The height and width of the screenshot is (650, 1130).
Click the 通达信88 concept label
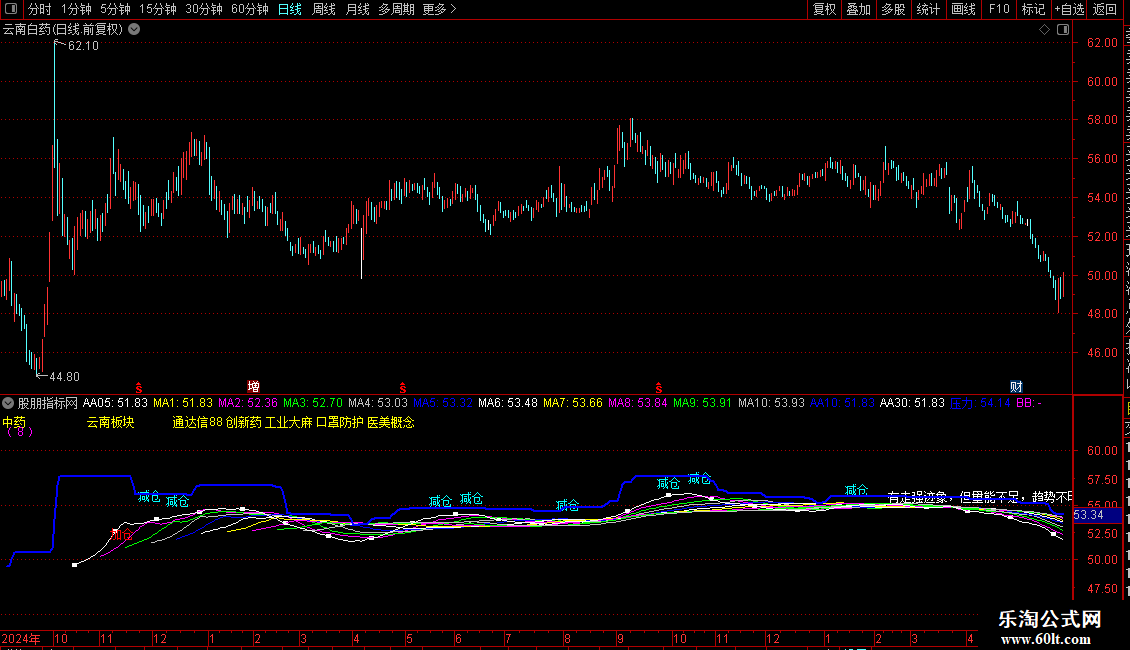pyautogui.click(x=197, y=422)
